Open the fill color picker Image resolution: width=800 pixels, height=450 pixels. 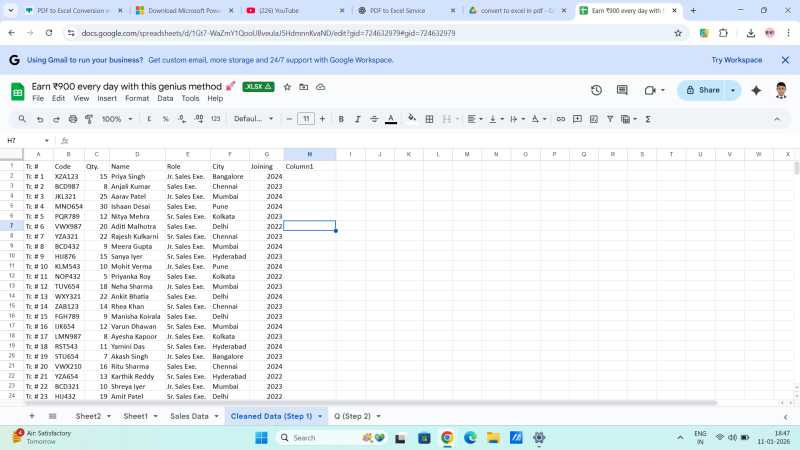tap(412, 119)
